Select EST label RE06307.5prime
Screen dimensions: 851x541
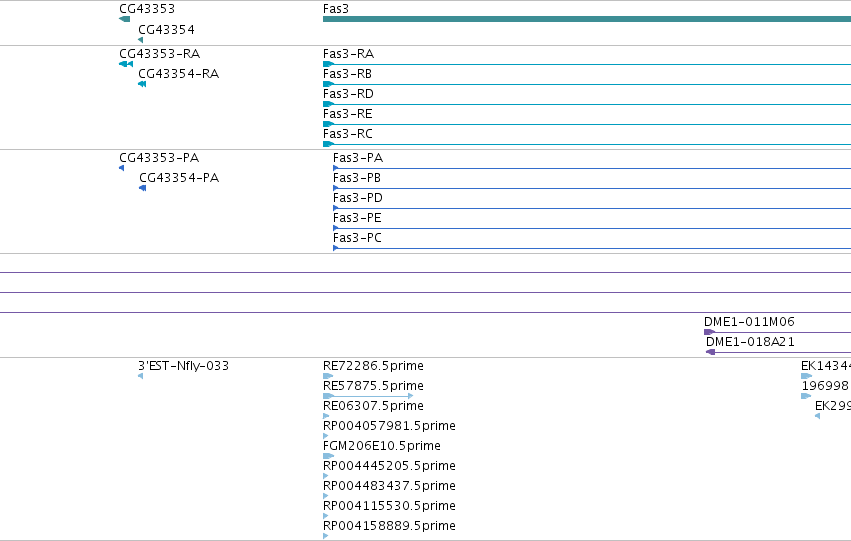(373, 406)
